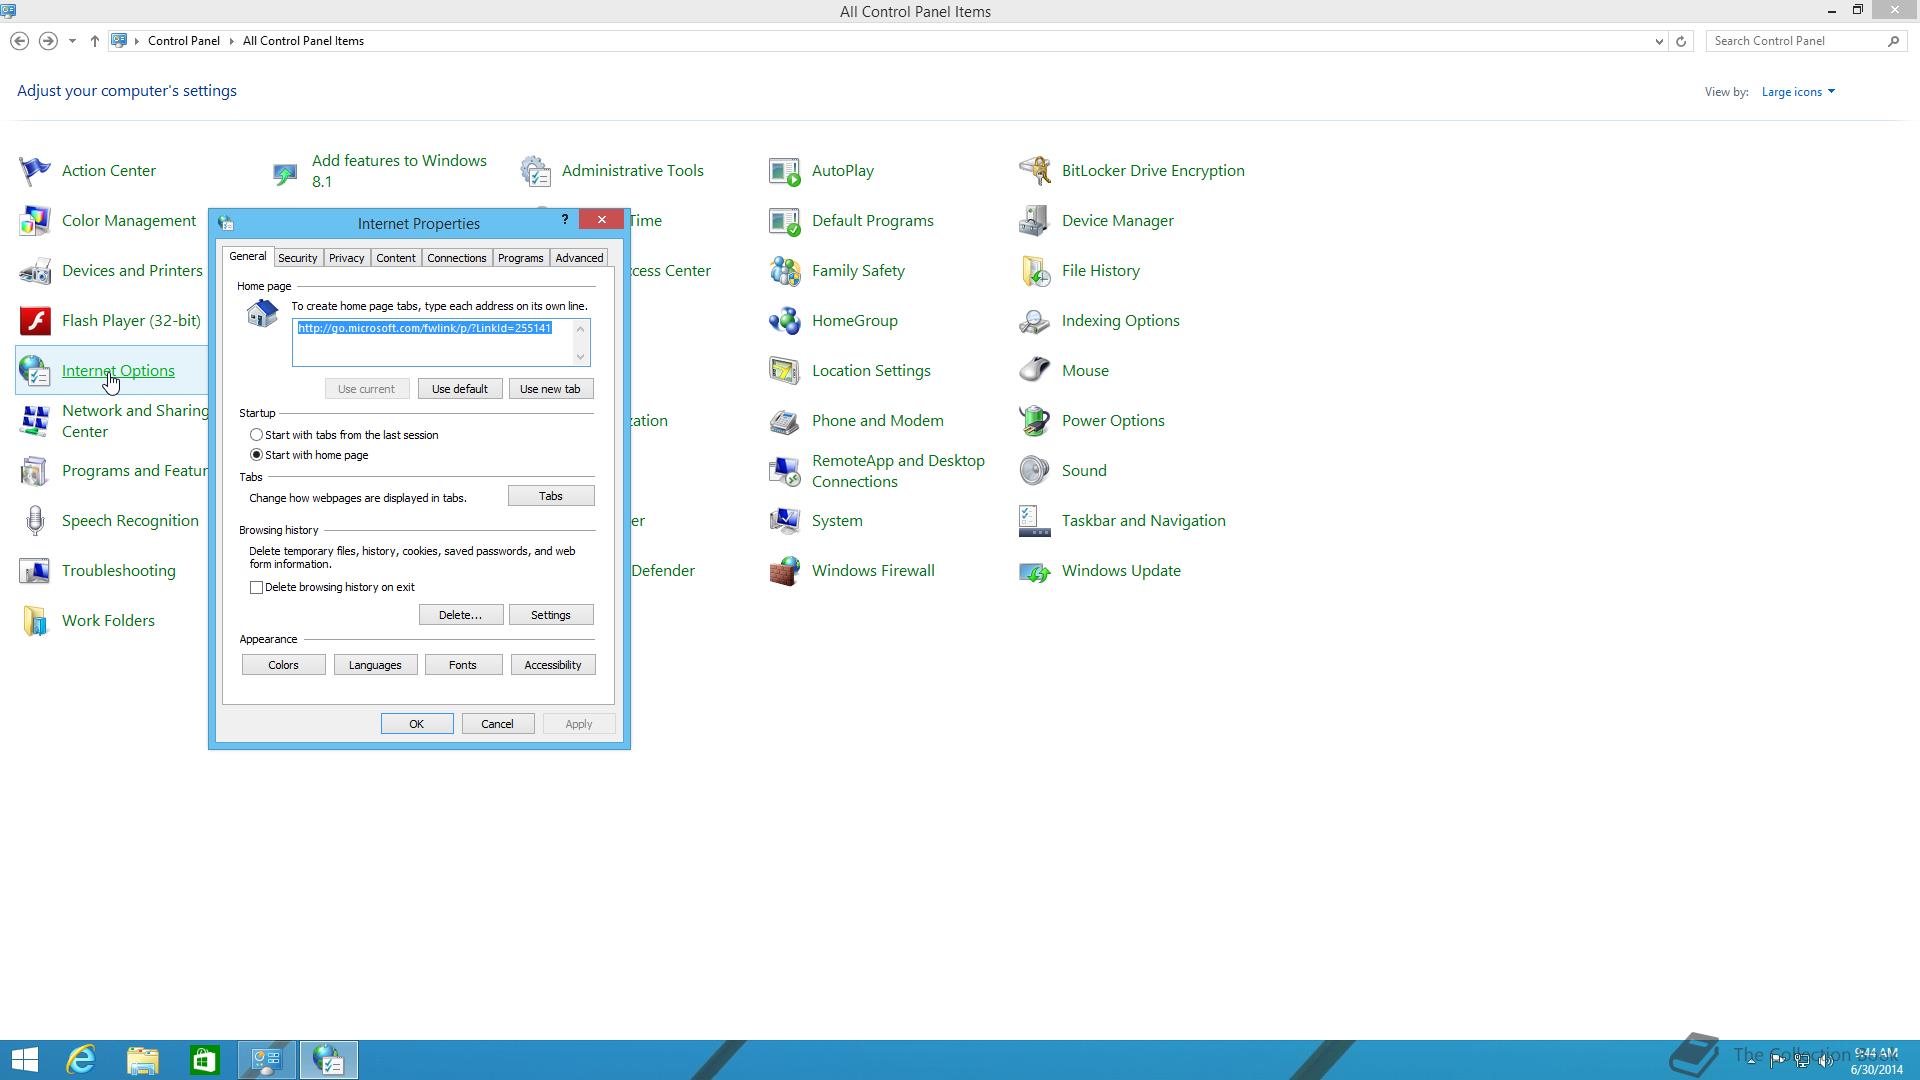Open the Accessibility button
The height and width of the screenshot is (1080, 1920).
tap(553, 665)
